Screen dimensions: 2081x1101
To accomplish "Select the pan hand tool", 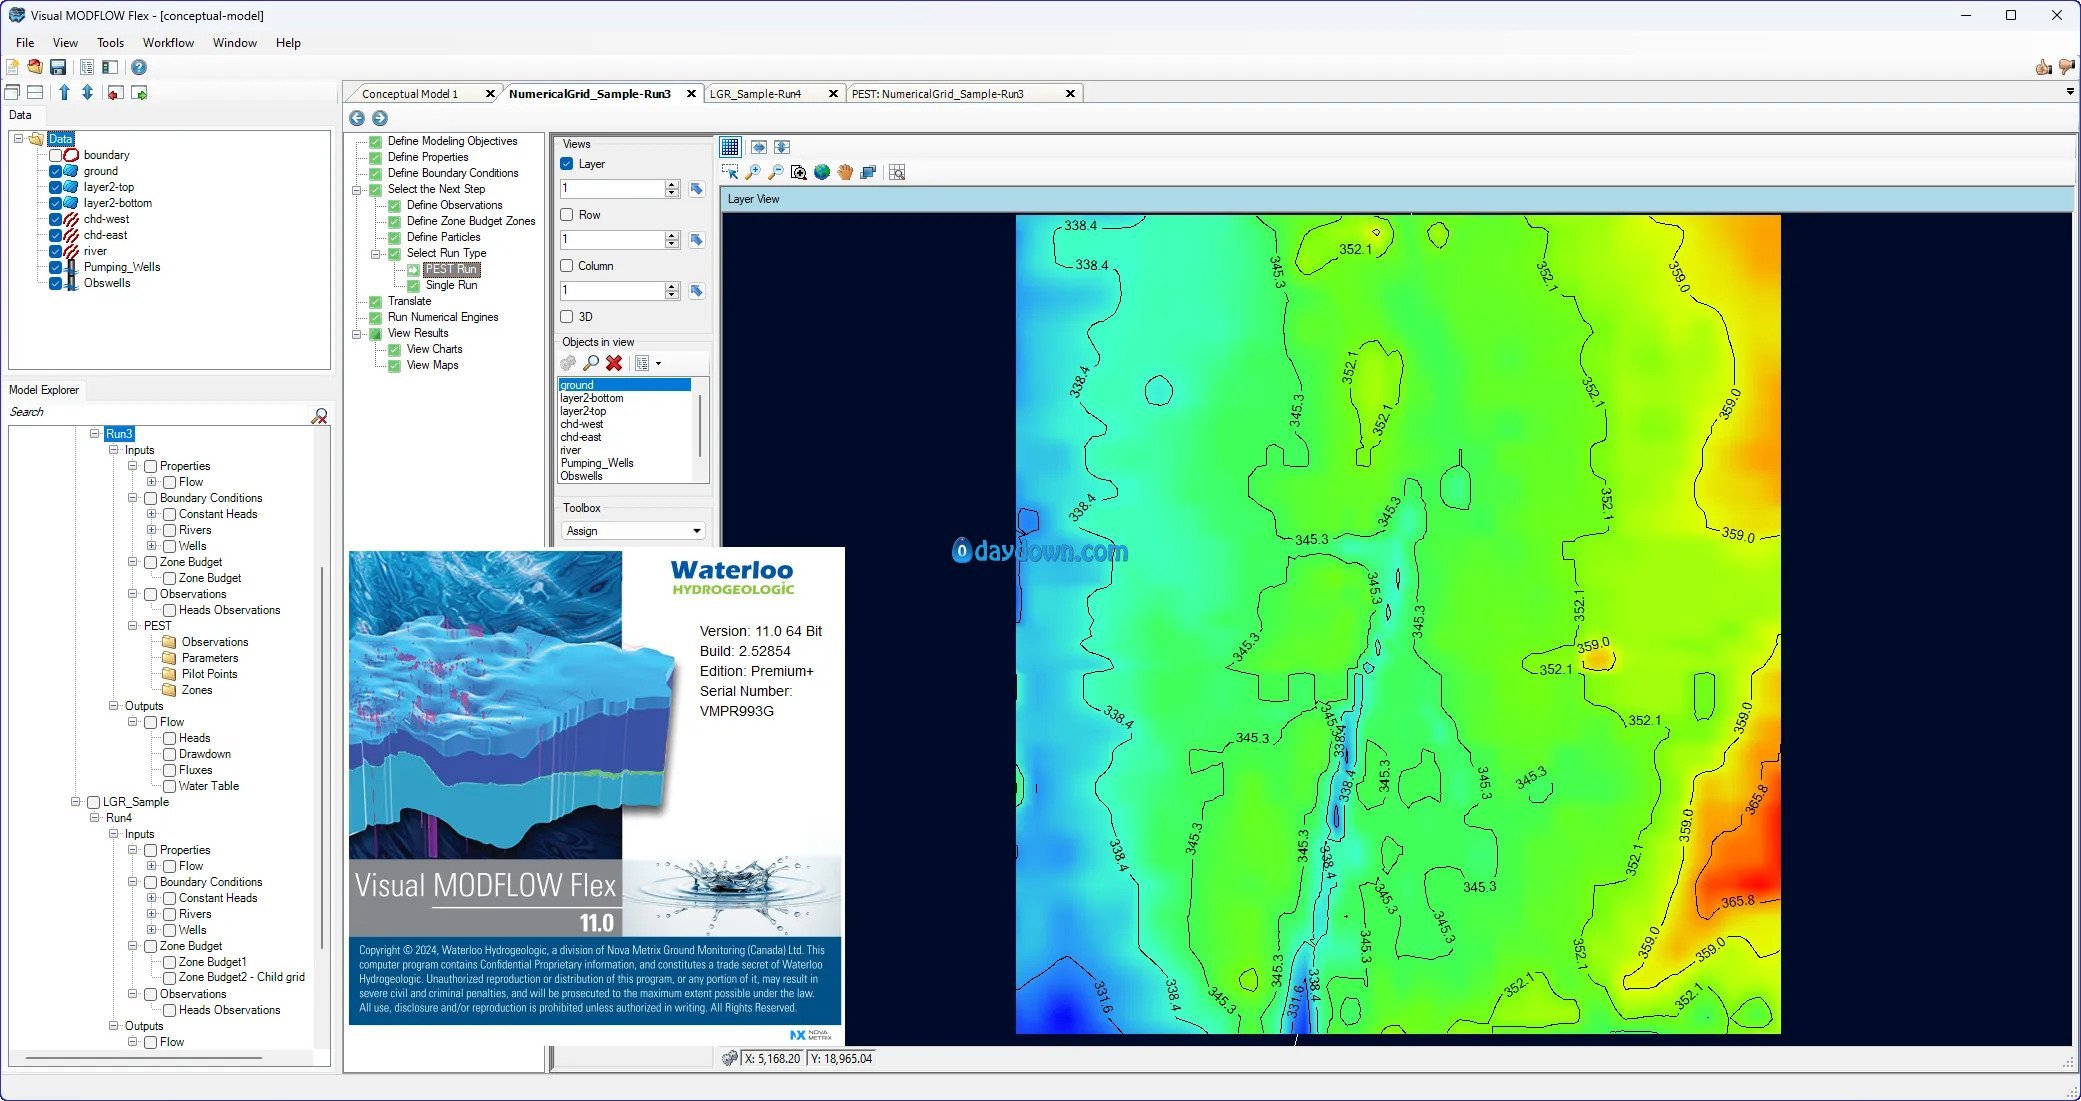I will (845, 172).
